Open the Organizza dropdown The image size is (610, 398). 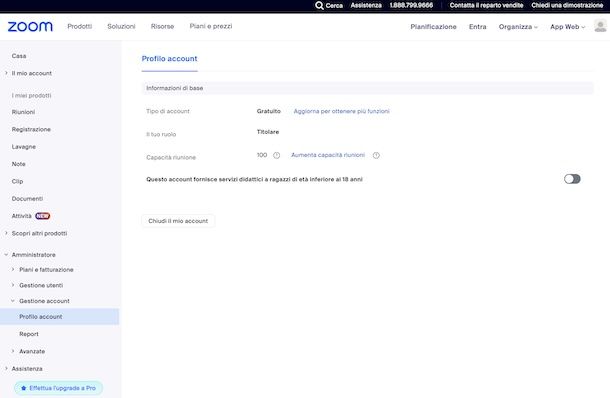(x=518, y=27)
